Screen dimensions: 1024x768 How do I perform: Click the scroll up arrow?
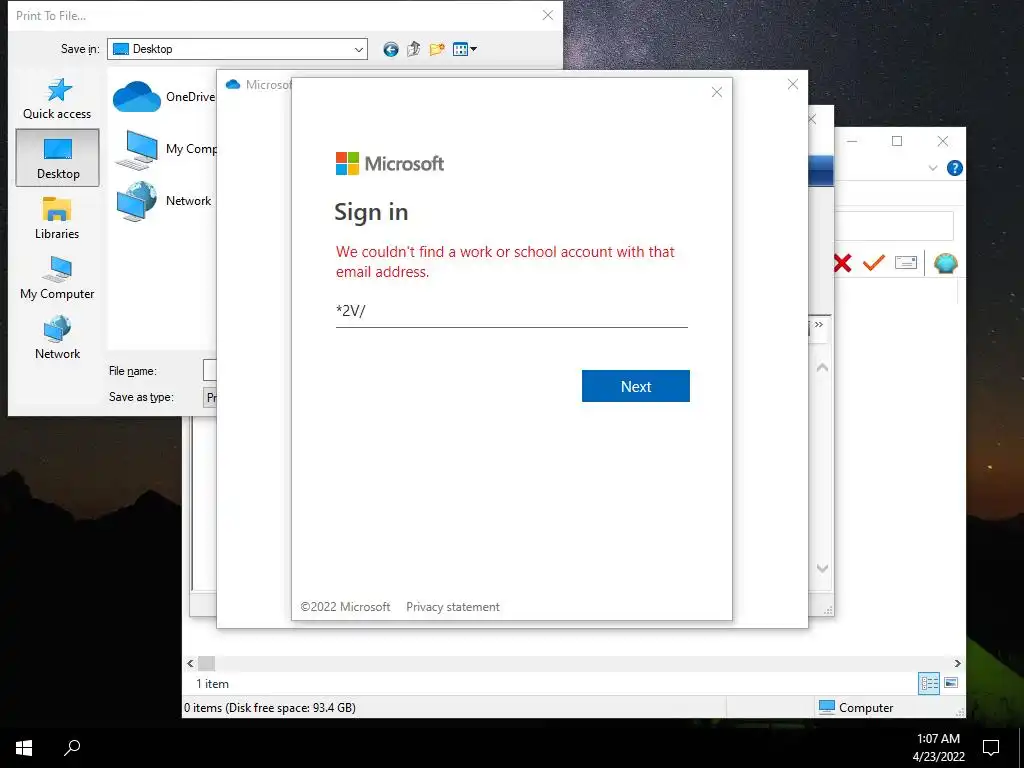pos(822,368)
